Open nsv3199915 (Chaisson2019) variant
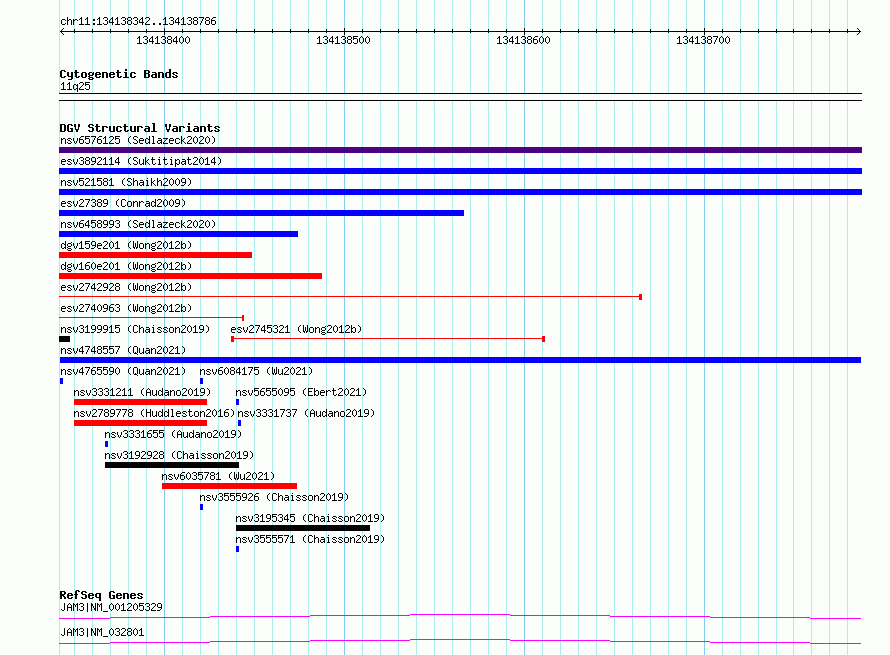Screen dimensions: 890x655 (x=135, y=329)
